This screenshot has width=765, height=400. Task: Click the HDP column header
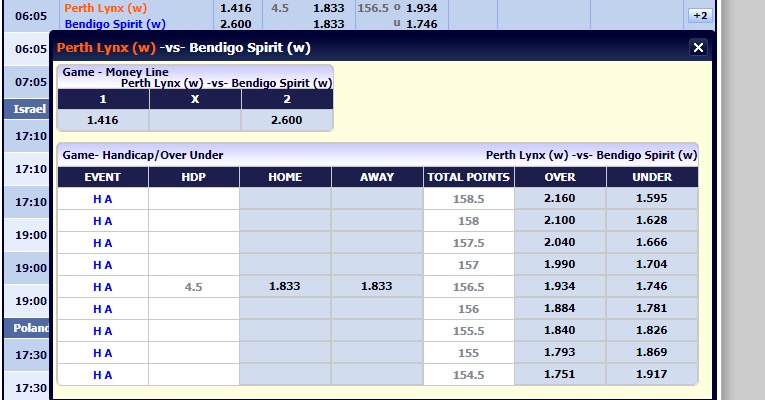point(193,177)
